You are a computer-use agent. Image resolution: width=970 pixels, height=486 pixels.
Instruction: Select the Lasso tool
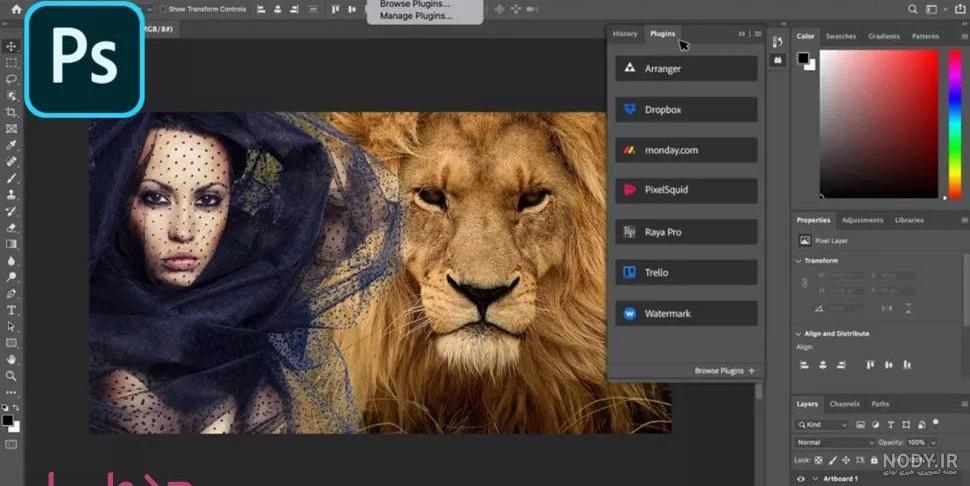(x=11, y=79)
